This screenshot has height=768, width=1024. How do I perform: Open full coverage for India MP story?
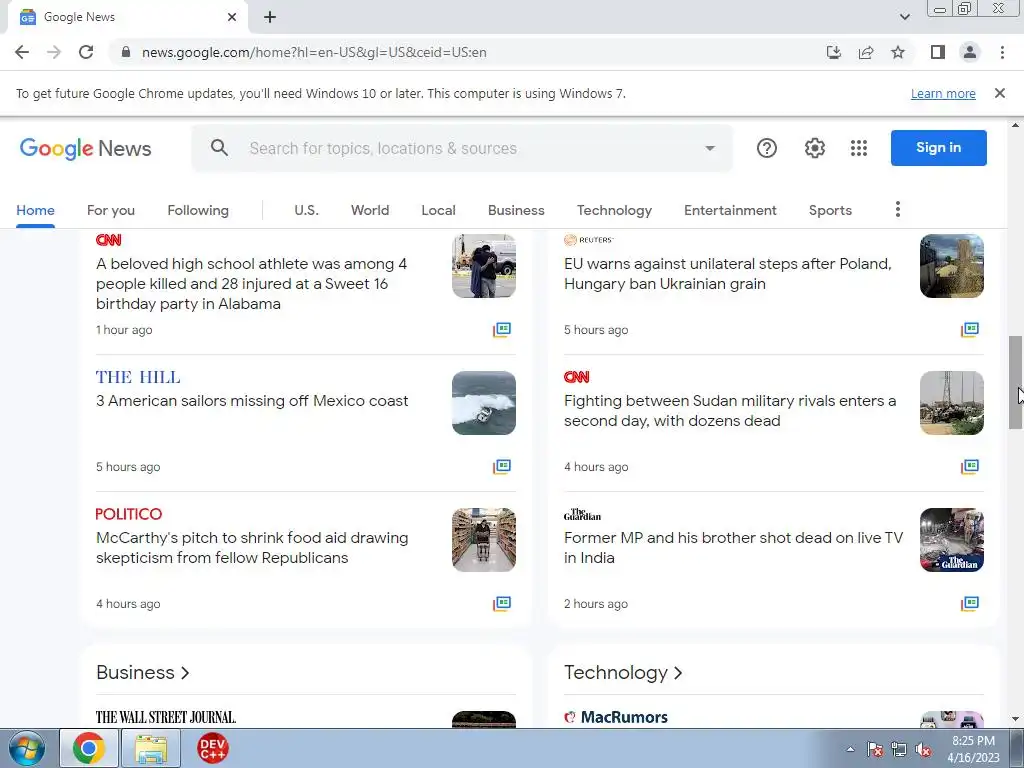coord(970,604)
